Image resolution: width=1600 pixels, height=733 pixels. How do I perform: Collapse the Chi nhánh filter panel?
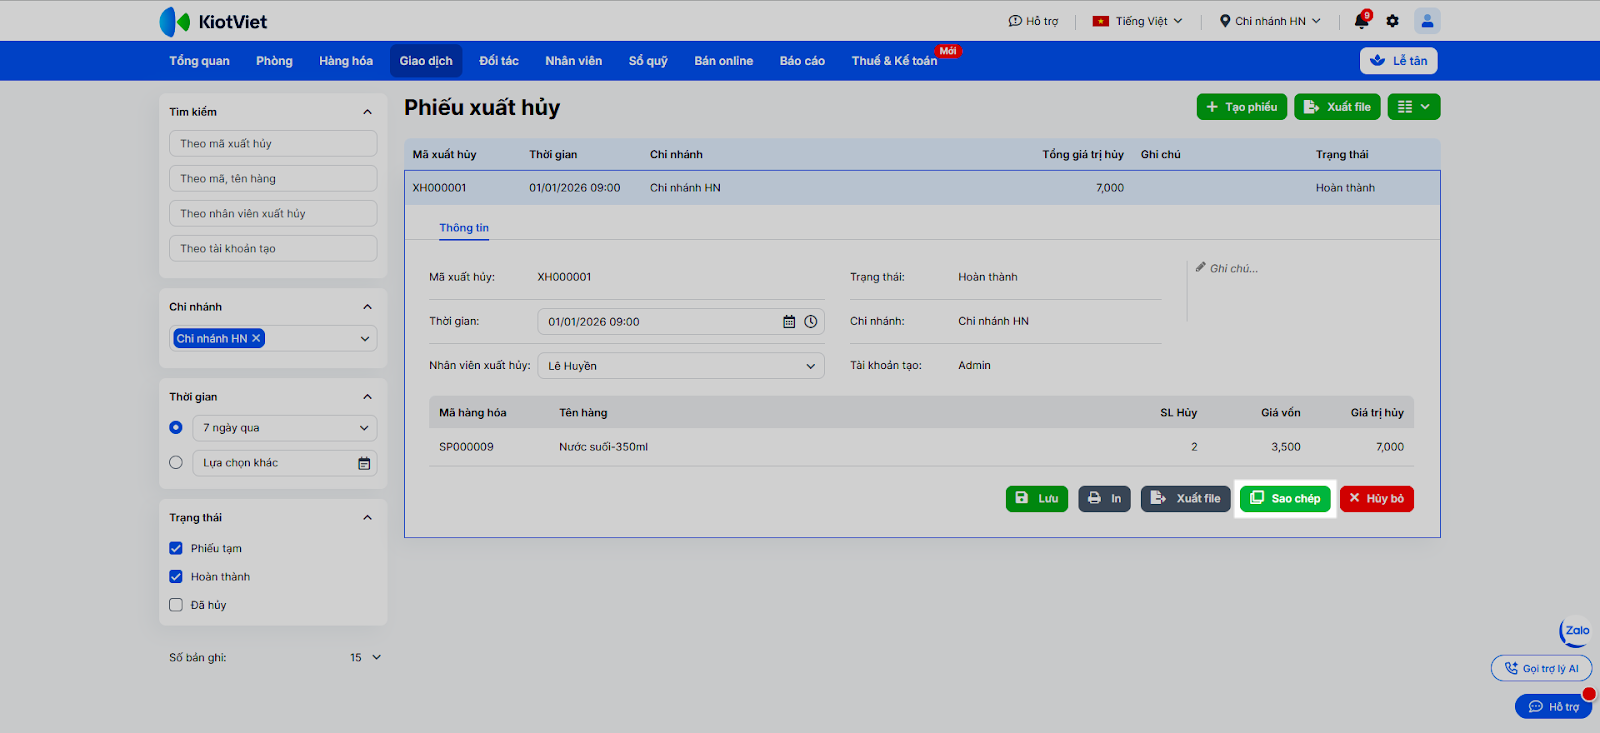tap(367, 307)
